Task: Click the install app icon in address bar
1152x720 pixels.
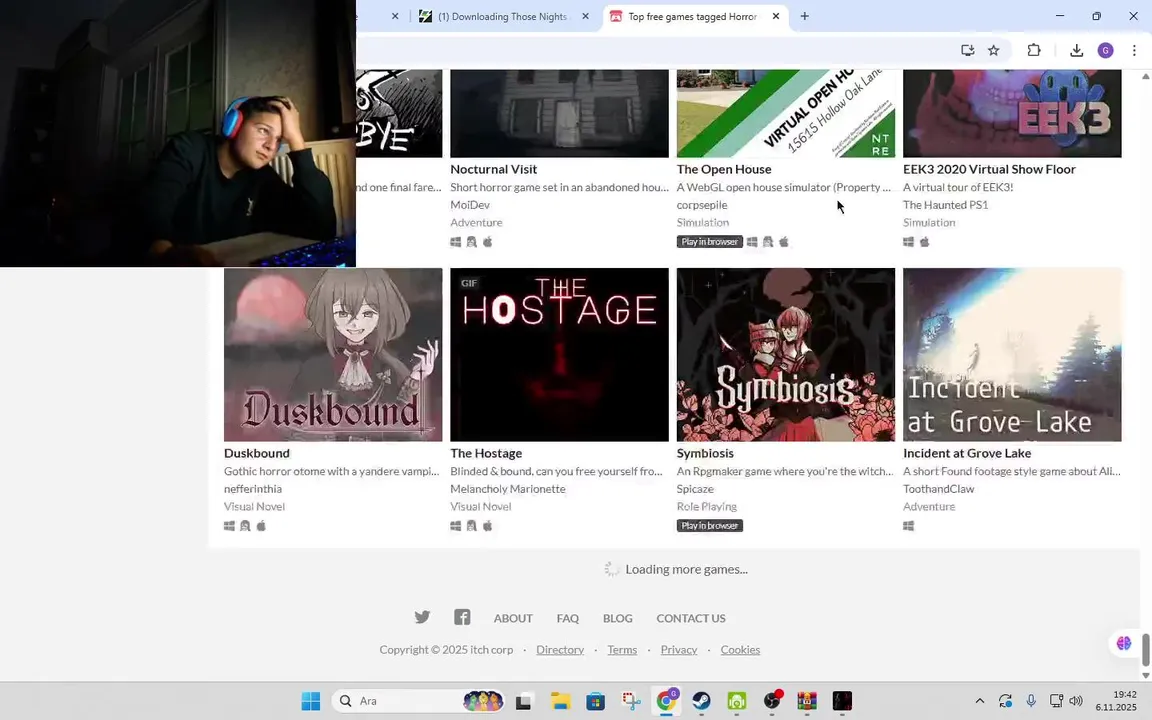Action: (968, 50)
